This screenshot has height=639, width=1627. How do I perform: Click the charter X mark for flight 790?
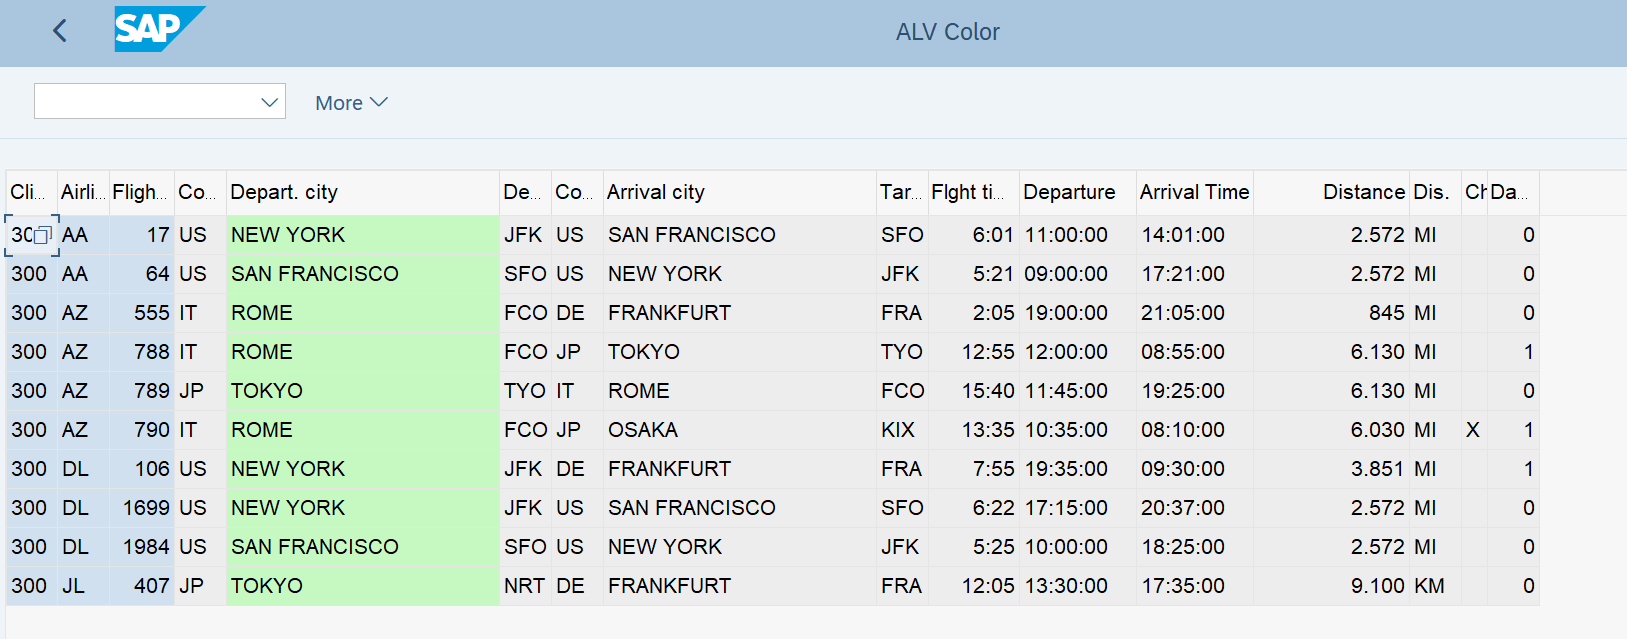pyautogui.click(x=1472, y=430)
